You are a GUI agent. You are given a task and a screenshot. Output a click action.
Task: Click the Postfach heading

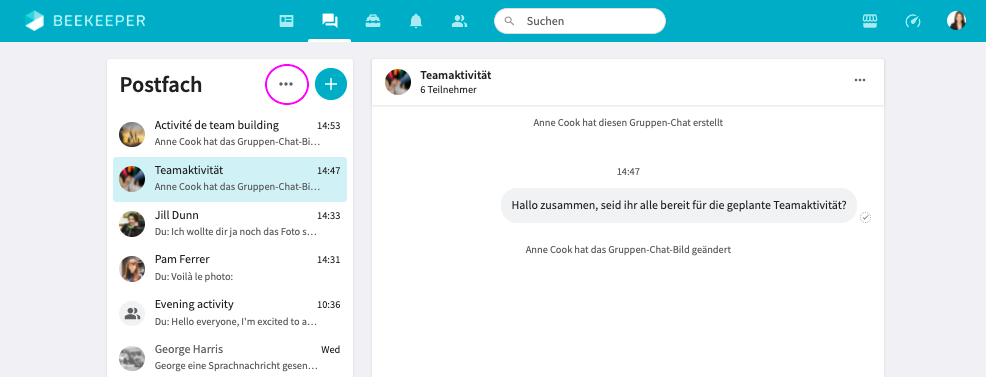click(161, 84)
